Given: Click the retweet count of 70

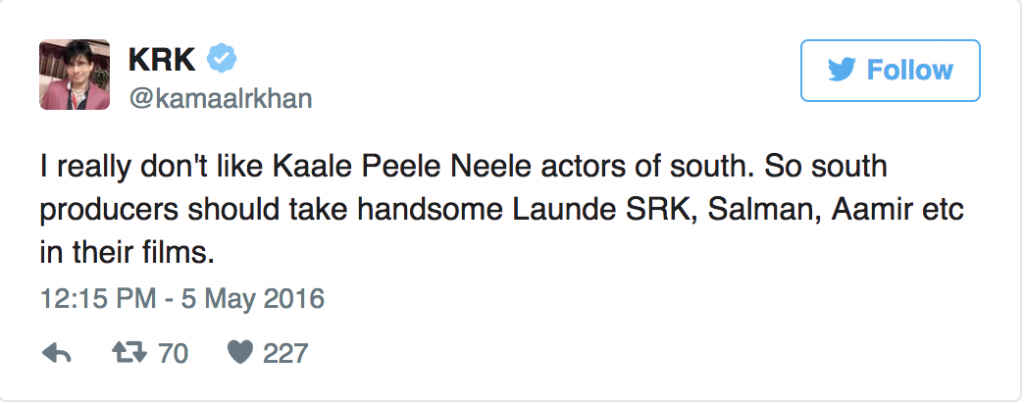Looking at the screenshot, I should [x=173, y=353].
